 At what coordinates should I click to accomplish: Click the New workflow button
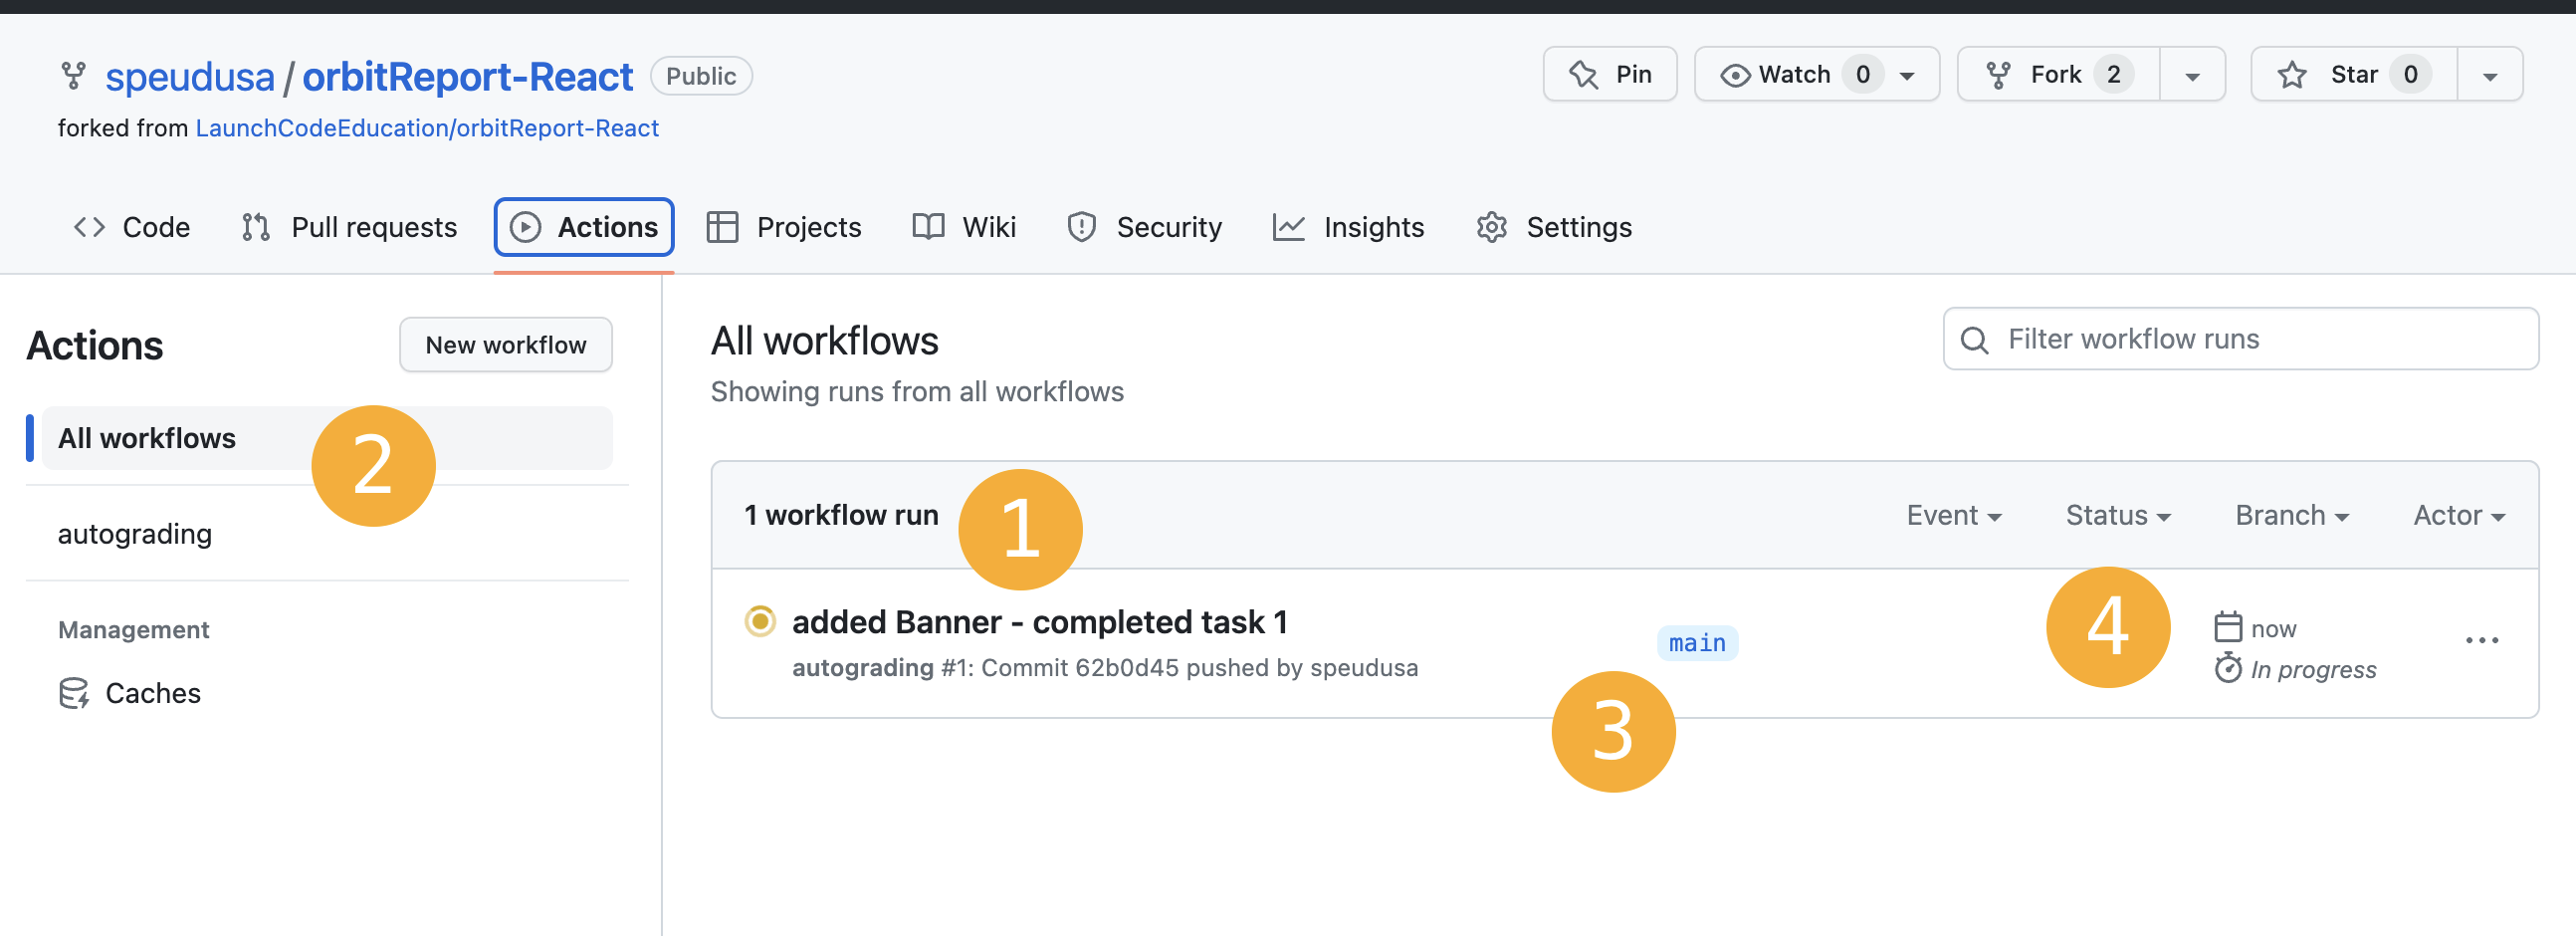[x=505, y=345]
